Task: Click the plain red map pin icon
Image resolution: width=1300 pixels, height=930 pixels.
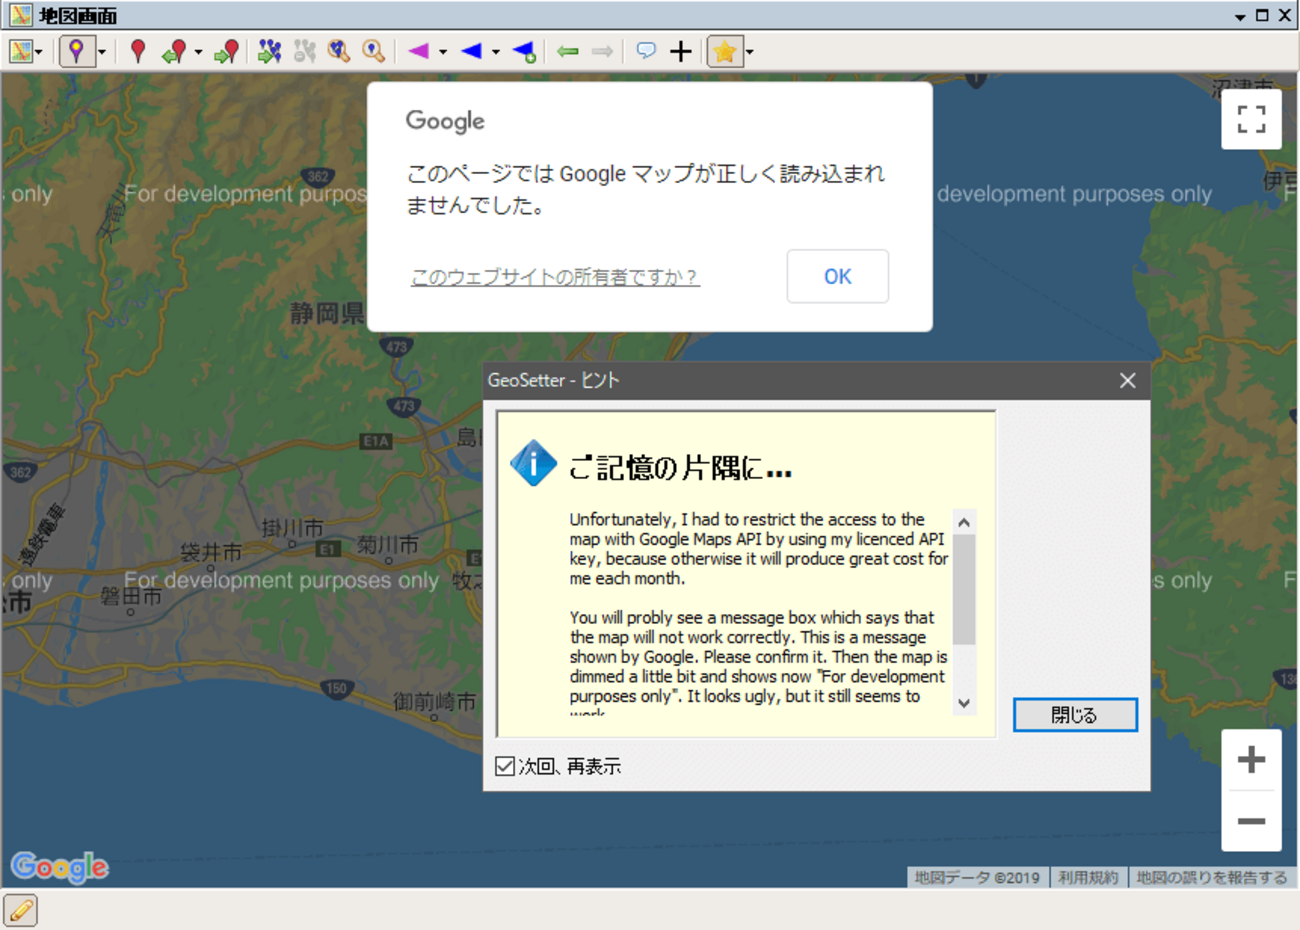Action: click(x=138, y=51)
